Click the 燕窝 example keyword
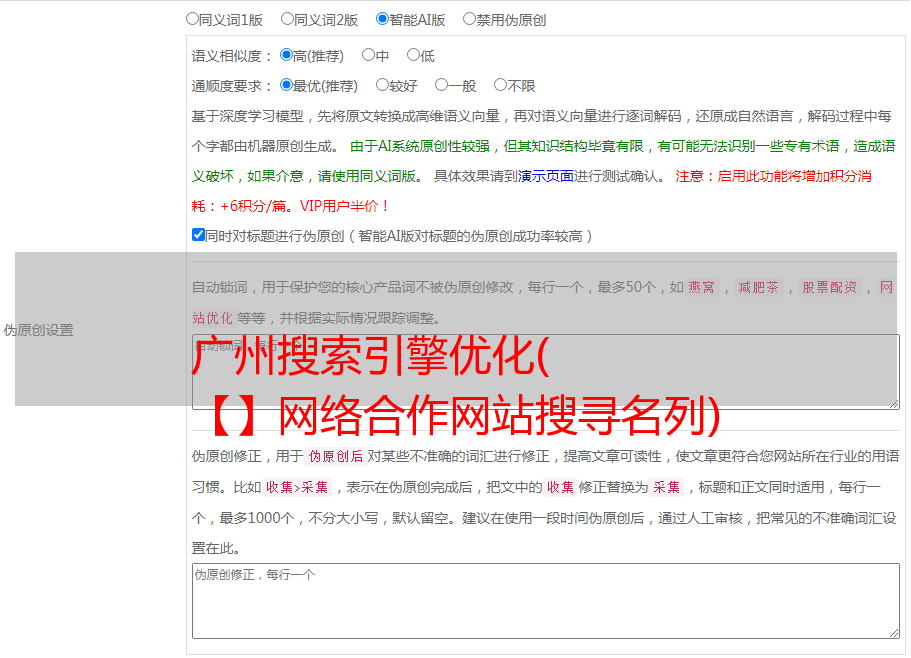The image size is (911, 658). click(x=702, y=287)
